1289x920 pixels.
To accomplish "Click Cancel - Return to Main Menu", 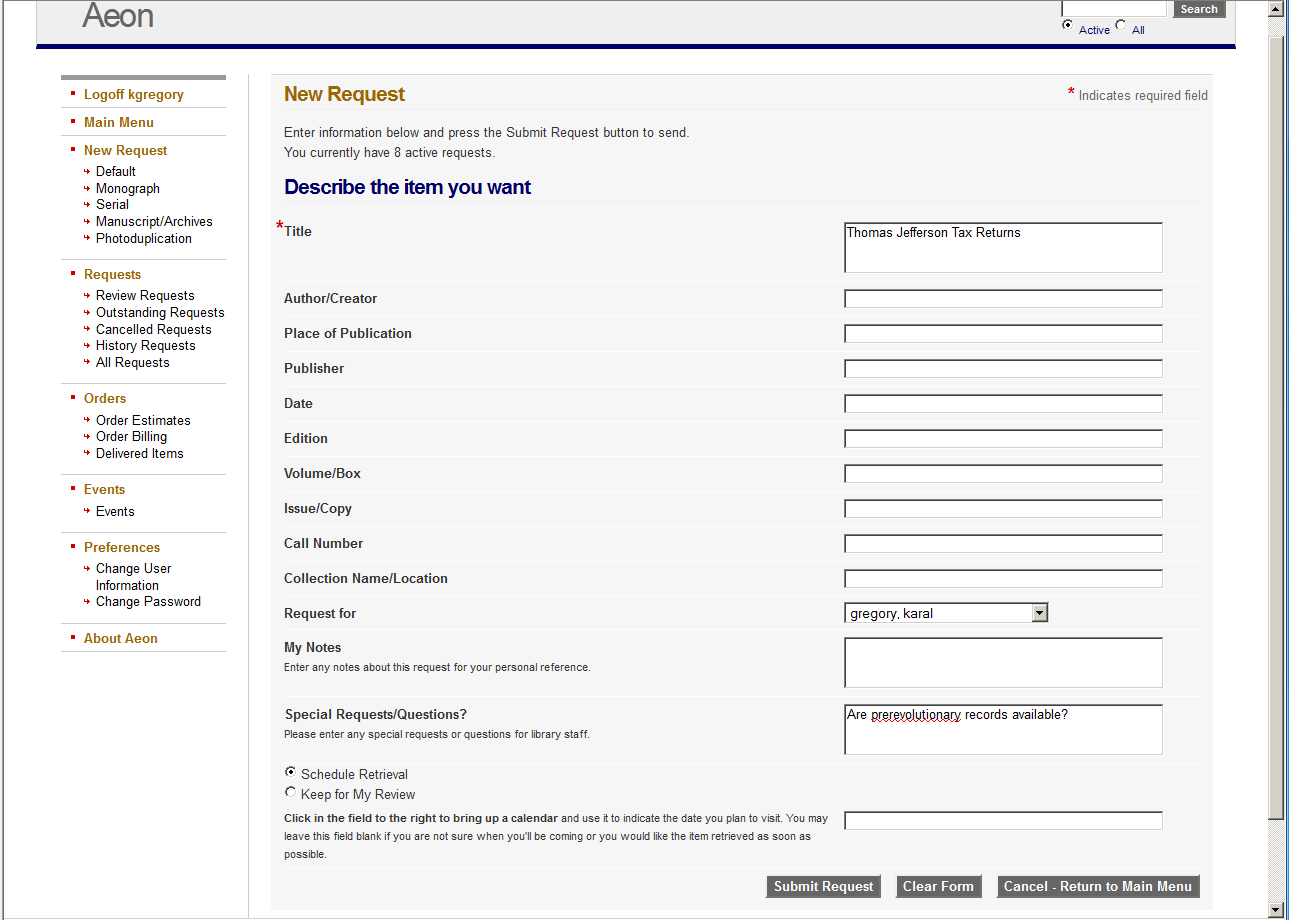I will [x=1097, y=886].
